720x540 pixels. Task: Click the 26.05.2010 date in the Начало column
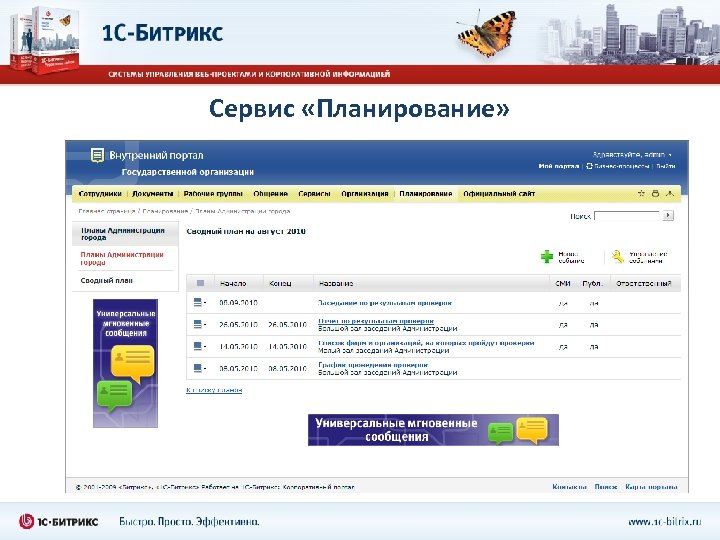point(238,325)
